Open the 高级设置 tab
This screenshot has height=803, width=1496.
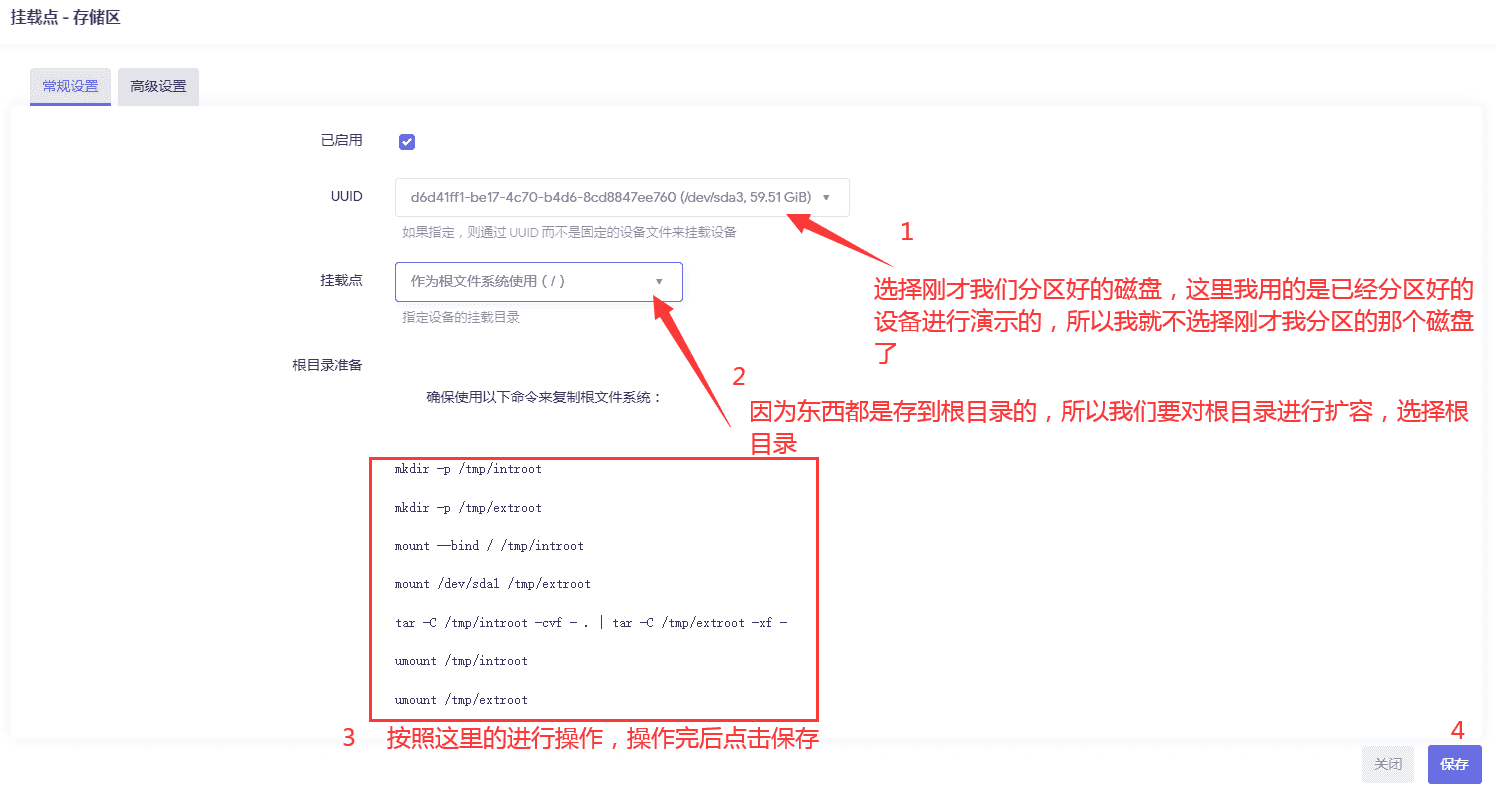point(158,87)
